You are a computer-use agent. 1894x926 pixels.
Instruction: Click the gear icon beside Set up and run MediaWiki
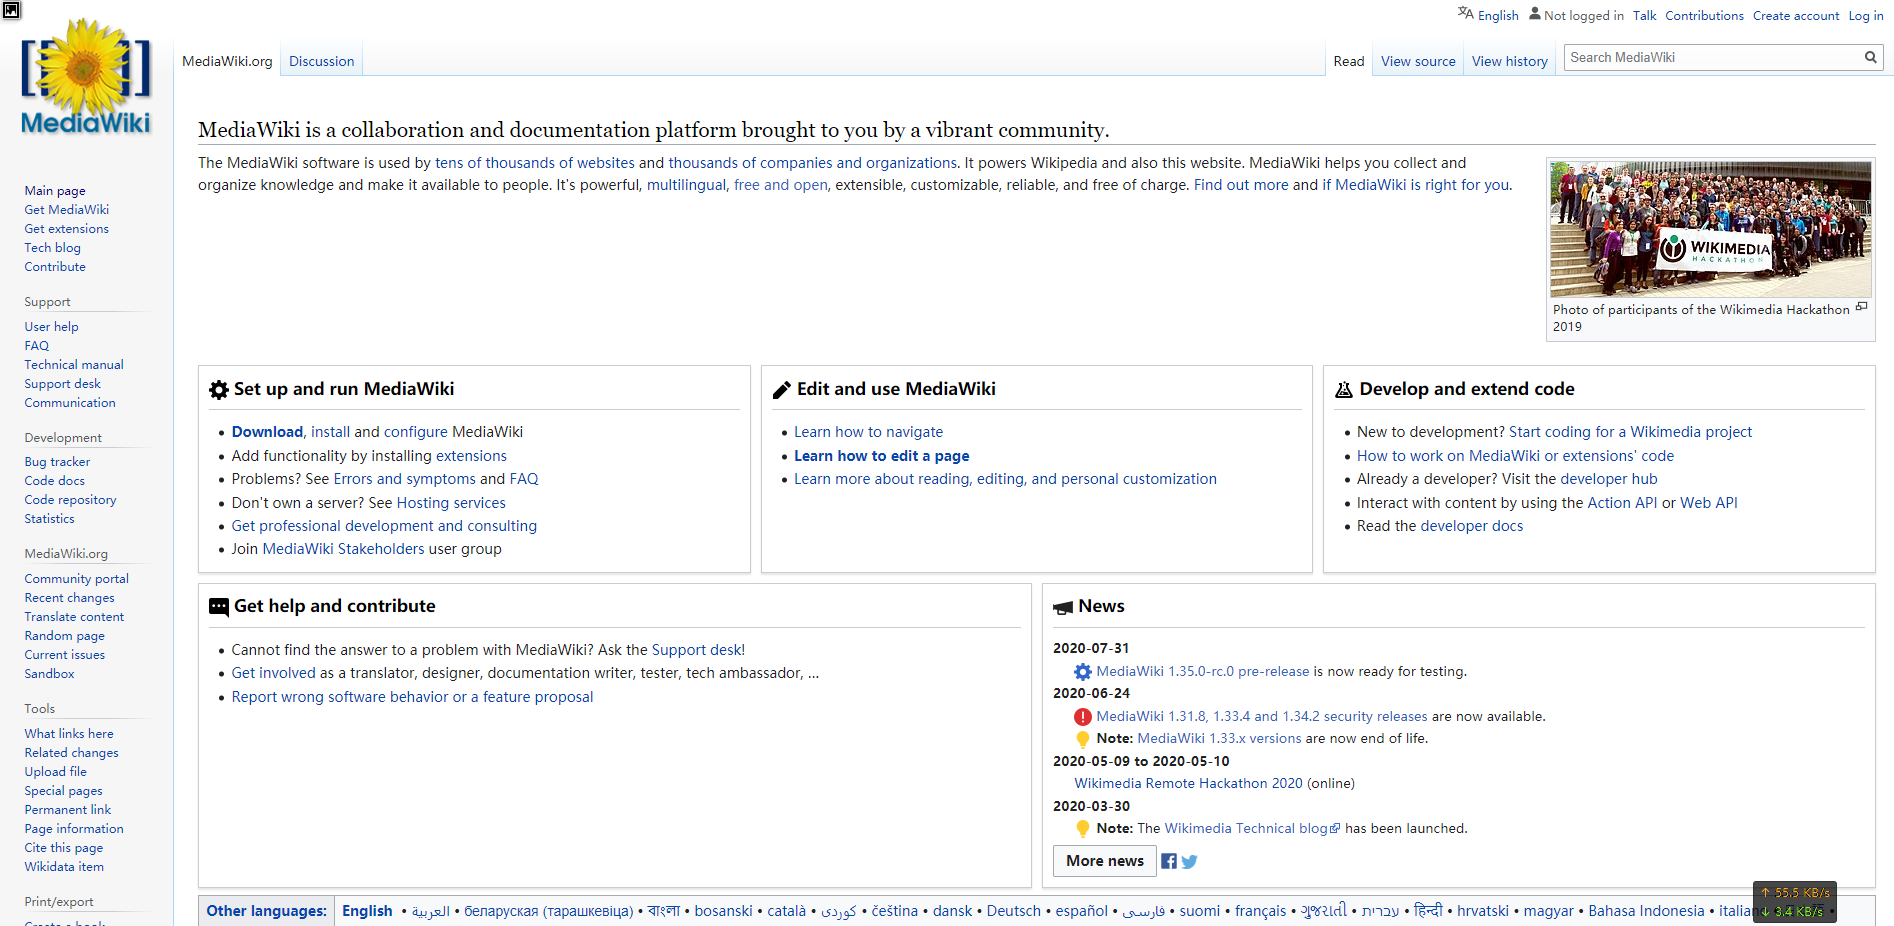click(x=219, y=390)
